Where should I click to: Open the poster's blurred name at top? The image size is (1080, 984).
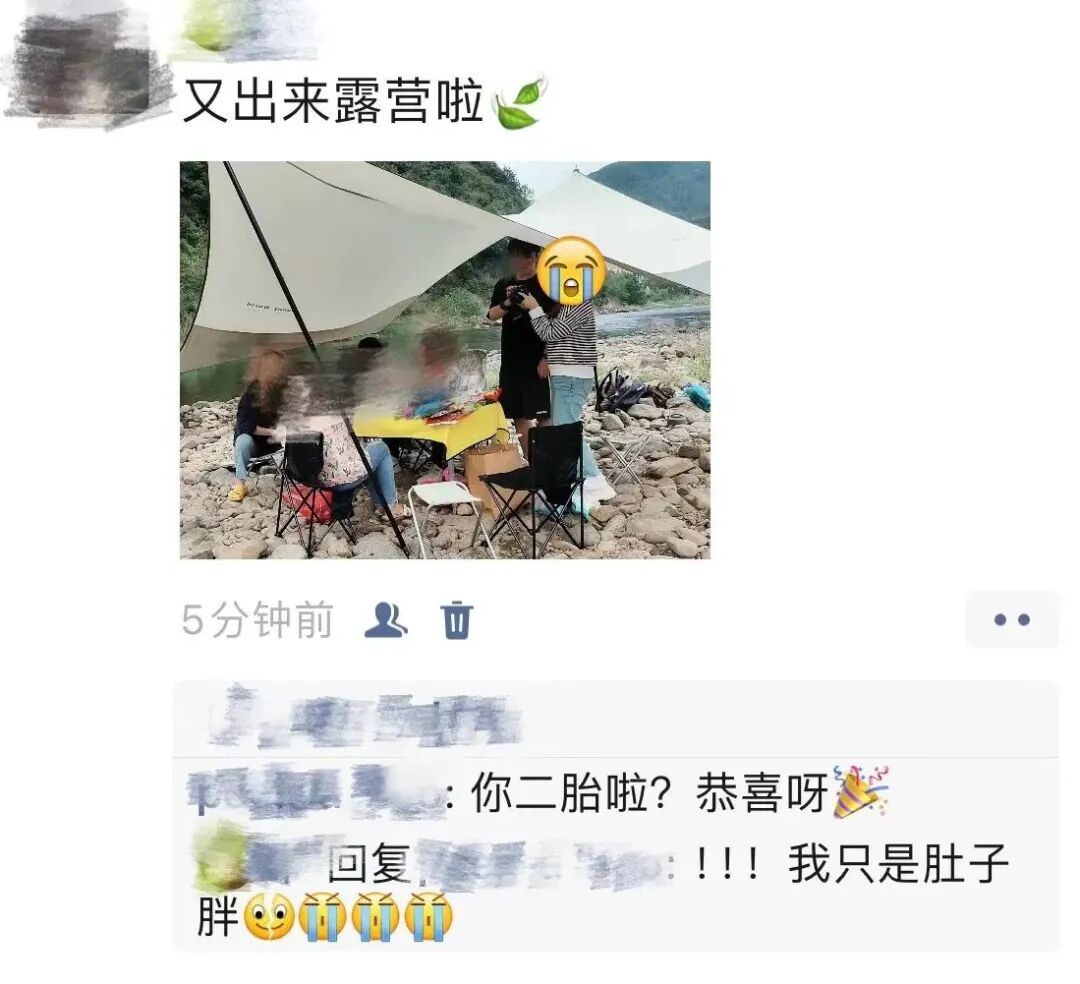(x=241, y=29)
